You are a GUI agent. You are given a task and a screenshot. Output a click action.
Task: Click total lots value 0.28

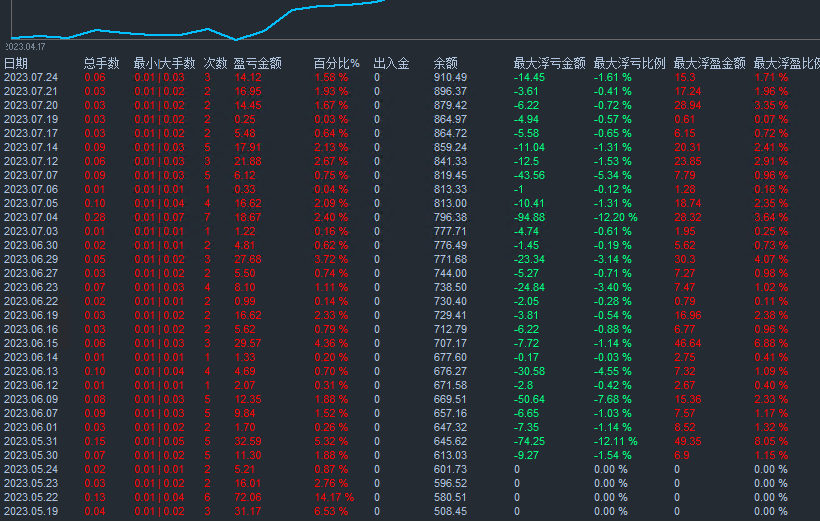[95, 218]
